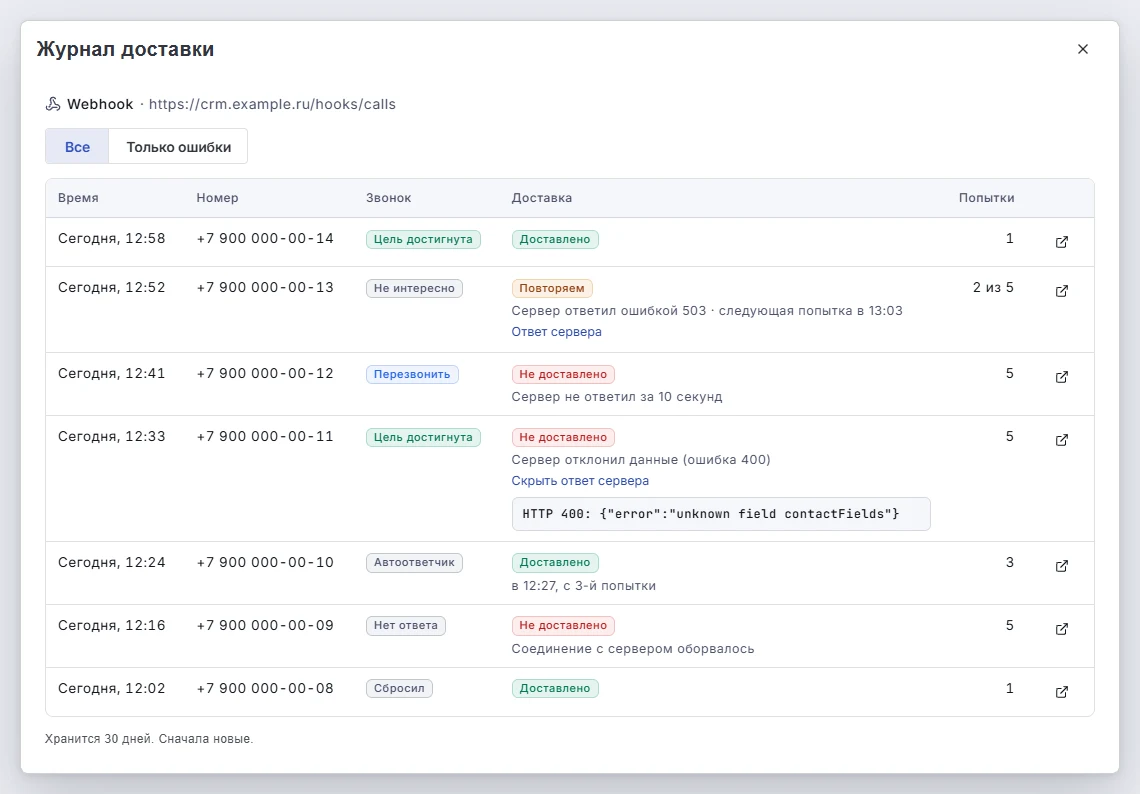Click the Доставка column header

click(542, 198)
